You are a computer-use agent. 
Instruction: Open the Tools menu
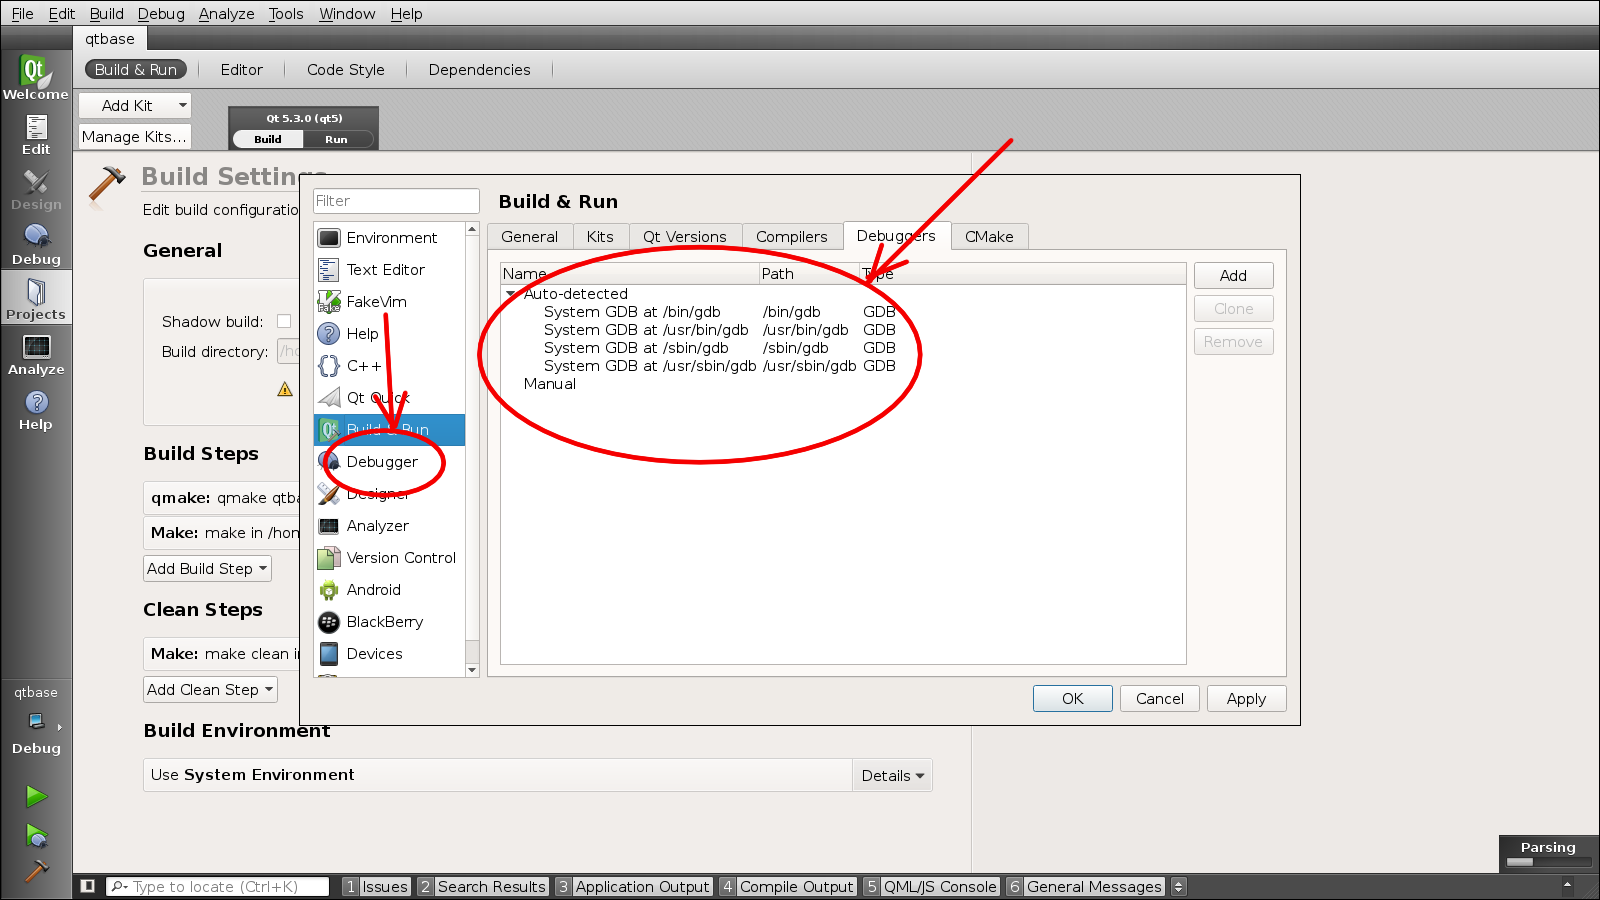click(x=285, y=14)
